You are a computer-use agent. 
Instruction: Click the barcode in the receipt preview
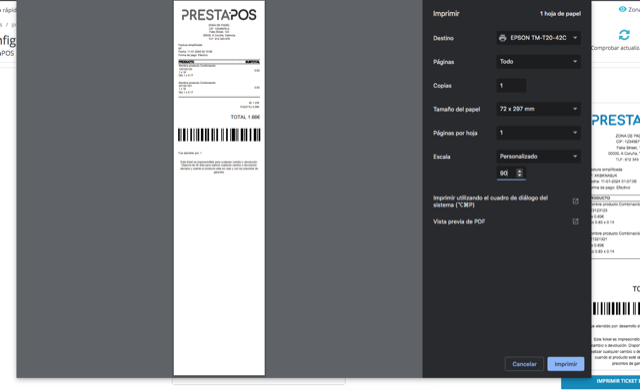point(219,135)
